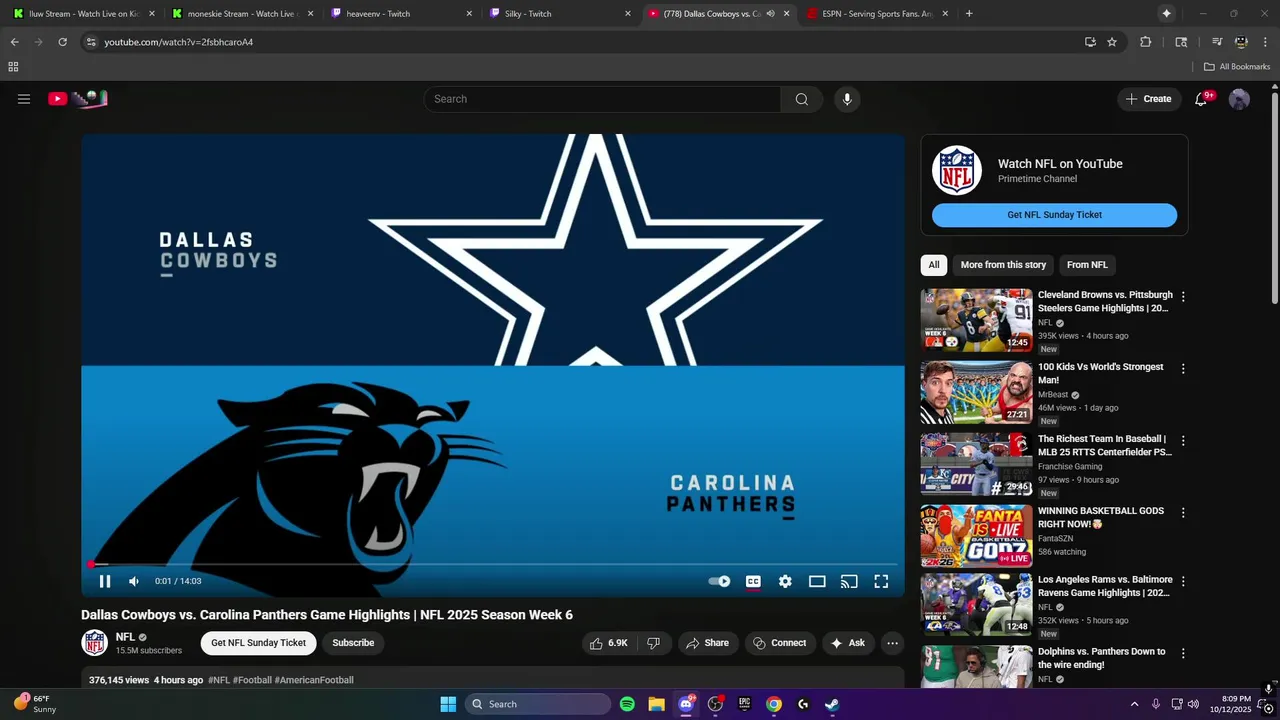Seek on the video progress bar

(493, 565)
